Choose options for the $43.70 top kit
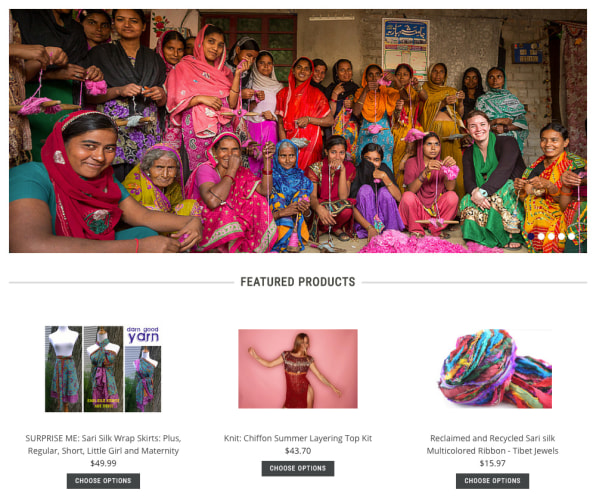Image resolution: width=596 pixels, height=499 pixels. tap(298, 468)
